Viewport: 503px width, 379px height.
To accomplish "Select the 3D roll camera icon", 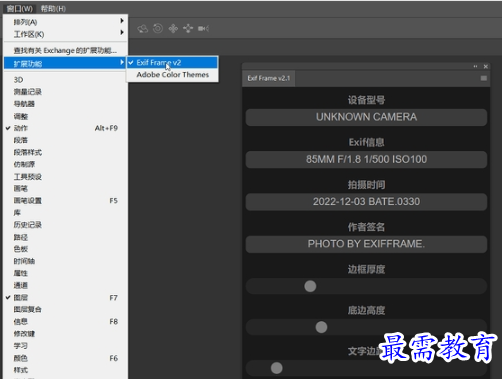I will coord(158,29).
